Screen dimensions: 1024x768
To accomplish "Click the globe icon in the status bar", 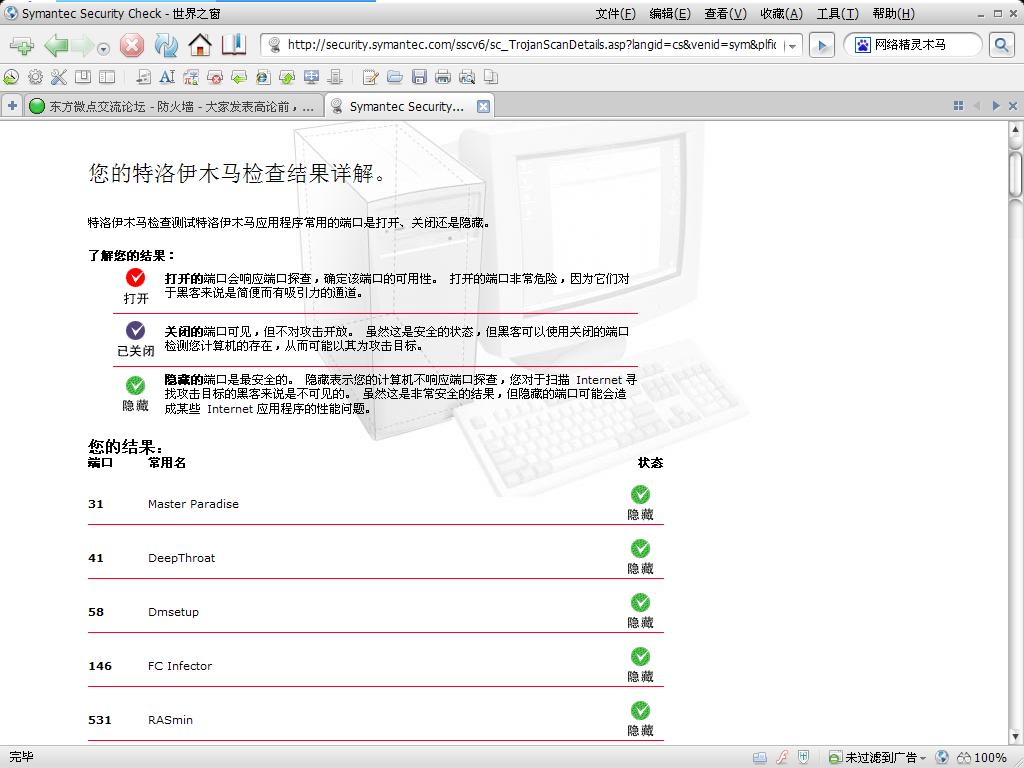I will [942, 758].
